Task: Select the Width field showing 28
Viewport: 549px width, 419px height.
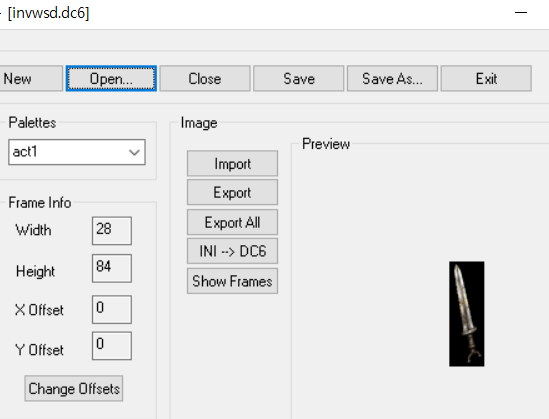Action: pos(112,231)
